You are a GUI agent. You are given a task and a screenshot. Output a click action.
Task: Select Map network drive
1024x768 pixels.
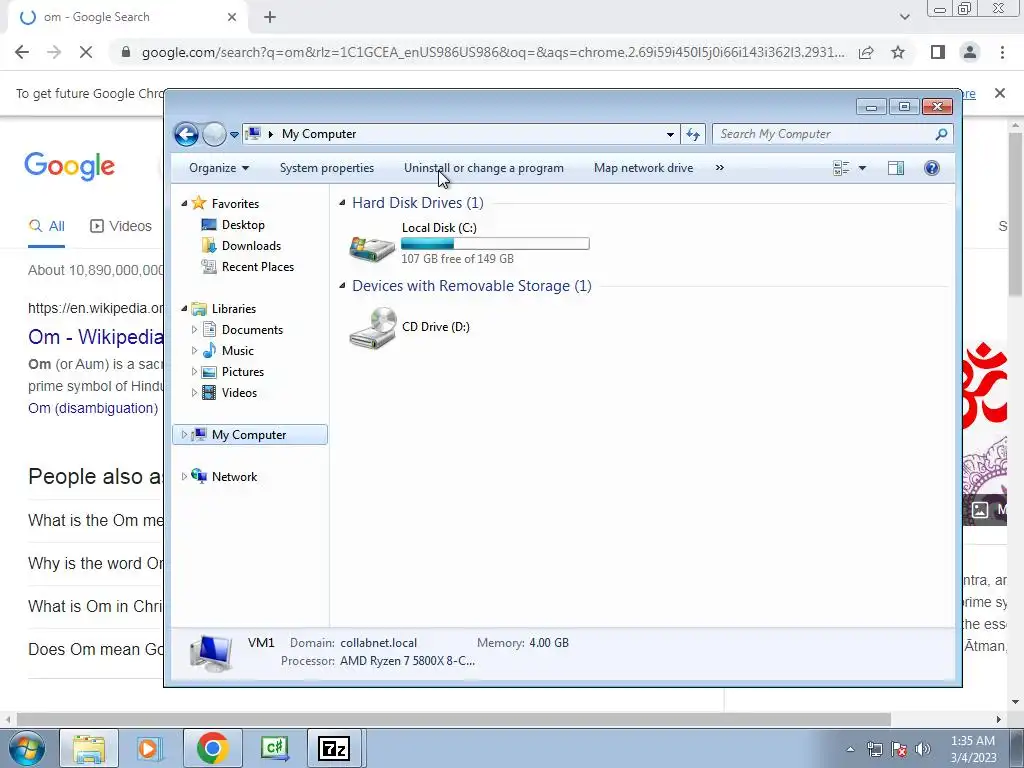[x=643, y=168]
